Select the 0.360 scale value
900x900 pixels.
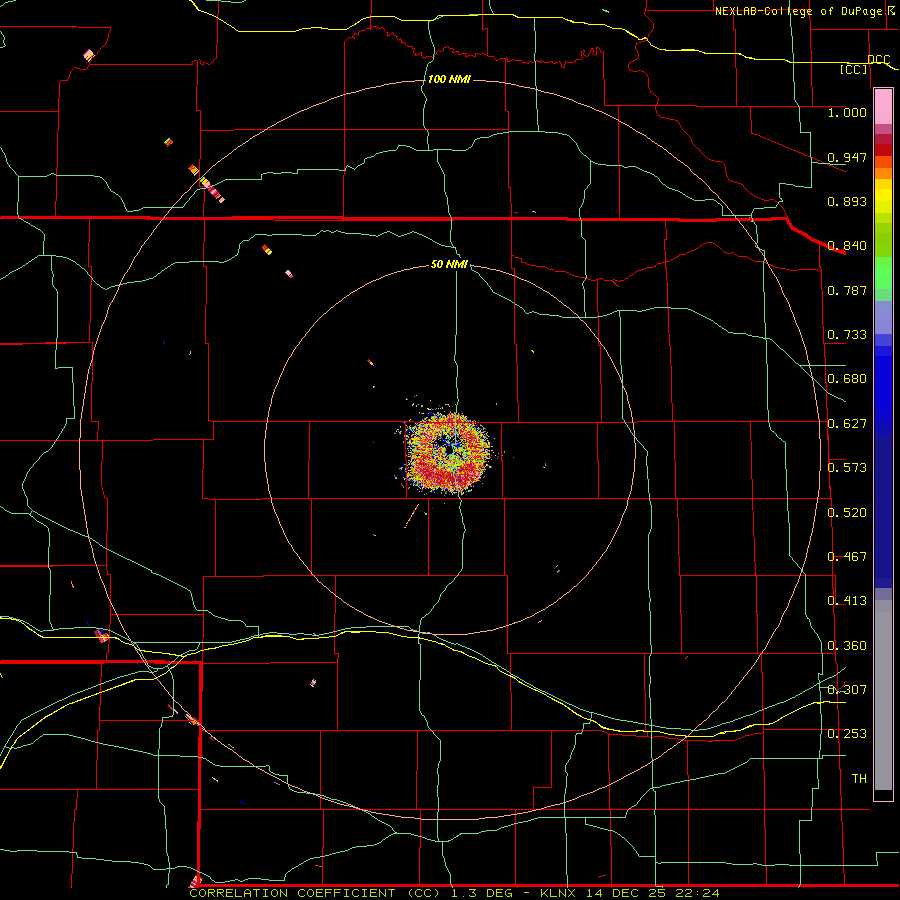click(847, 646)
